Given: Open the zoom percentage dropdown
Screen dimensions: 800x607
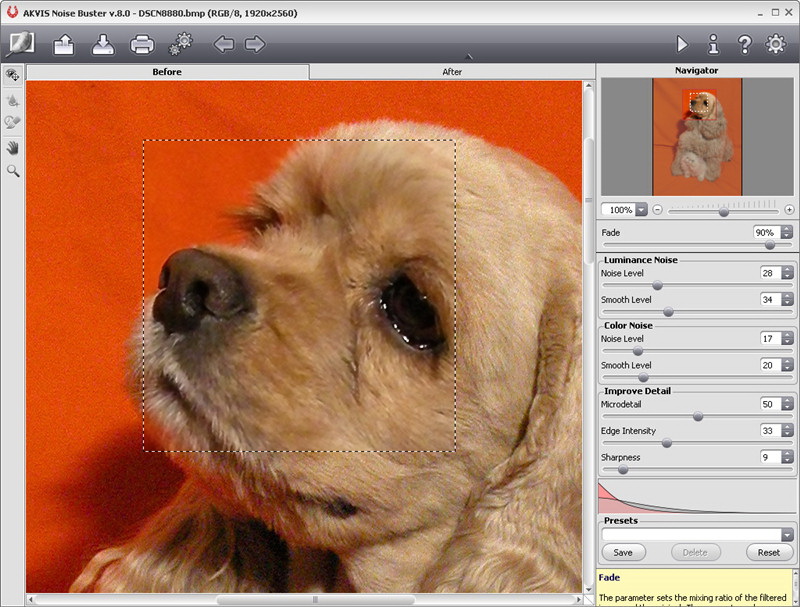Looking at the screenshot, I should (641, 210).
